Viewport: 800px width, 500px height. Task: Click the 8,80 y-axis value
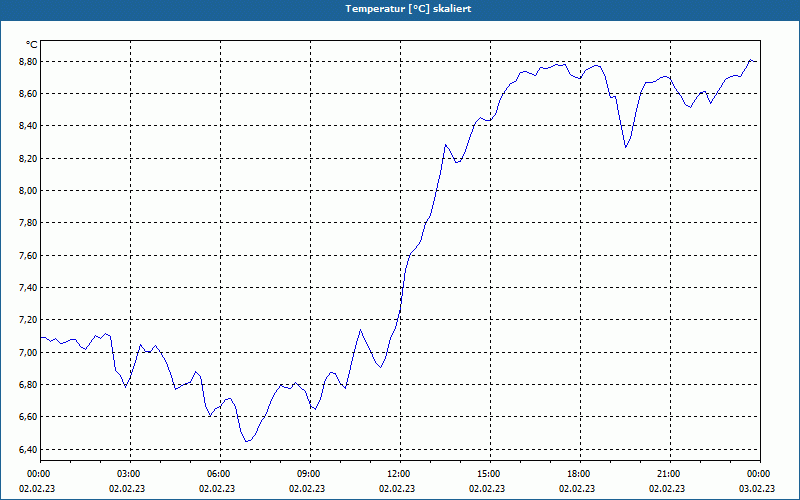coord(28,61)
